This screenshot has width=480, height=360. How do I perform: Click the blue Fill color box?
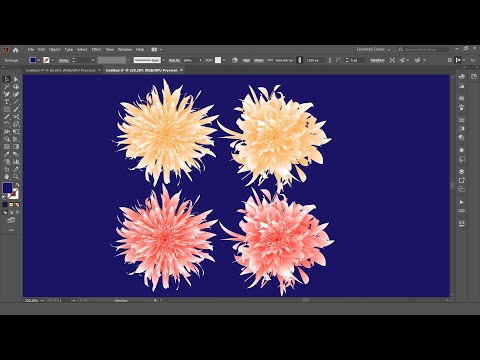[x=7, y=188]
